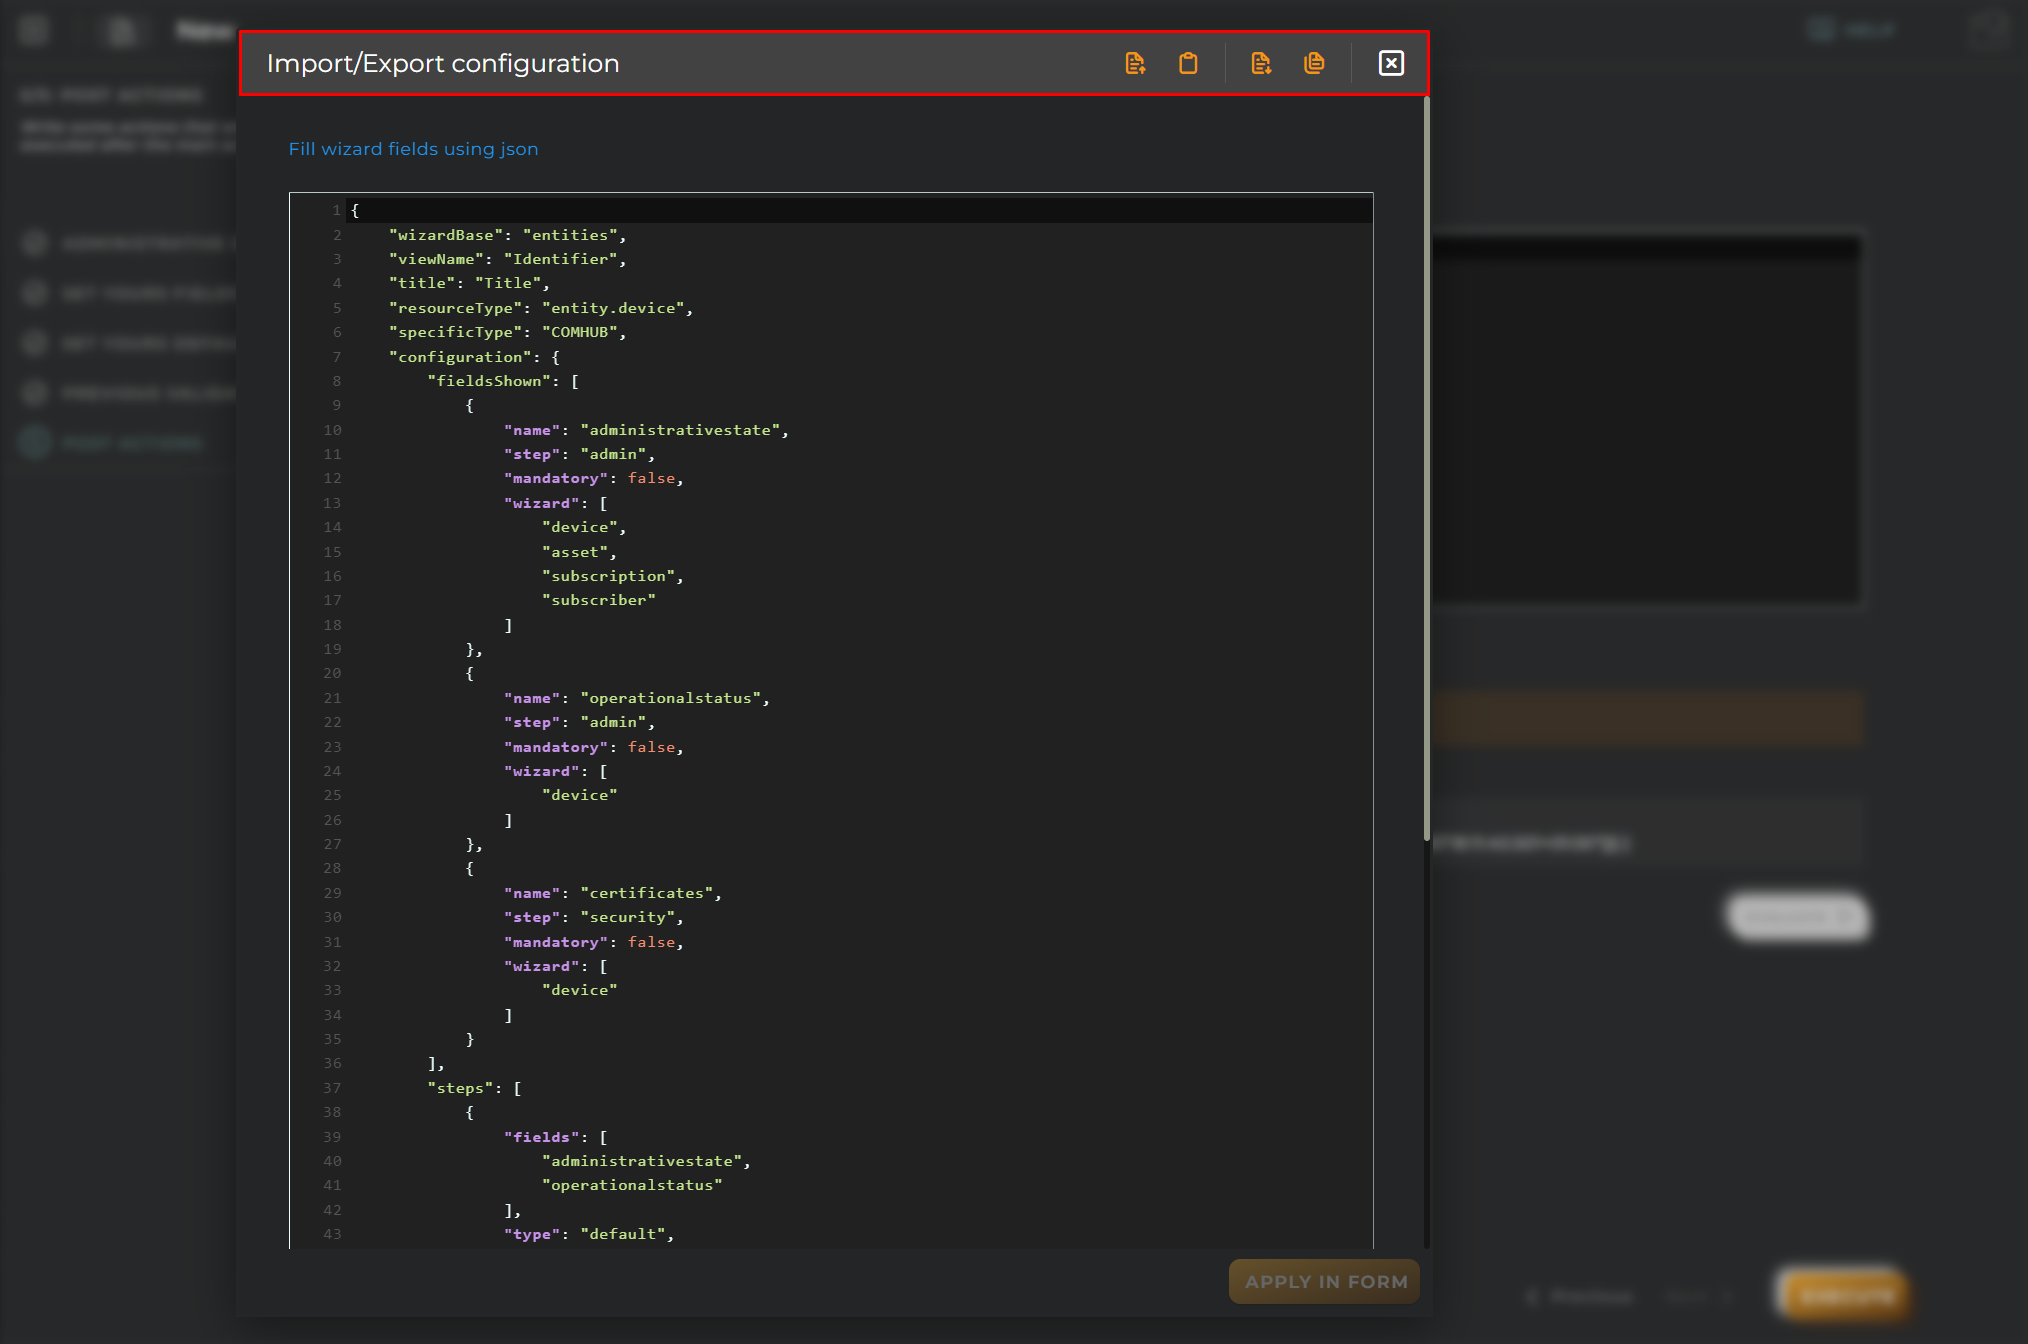Close the Import/Export configuration dialog
Viewport: 2028px width, 1344px height.
click(1391, 64)
